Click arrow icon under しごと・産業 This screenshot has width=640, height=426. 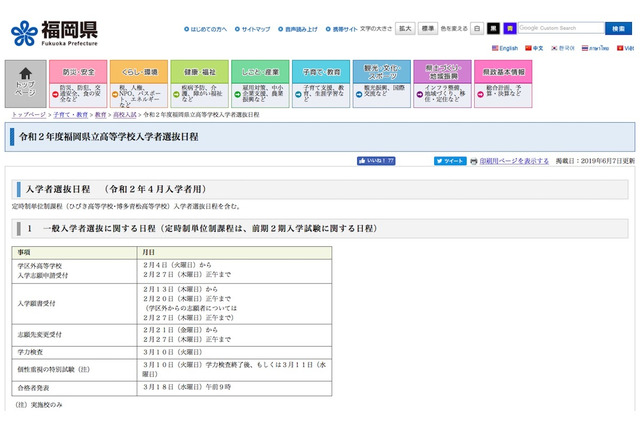coord(237,94)
